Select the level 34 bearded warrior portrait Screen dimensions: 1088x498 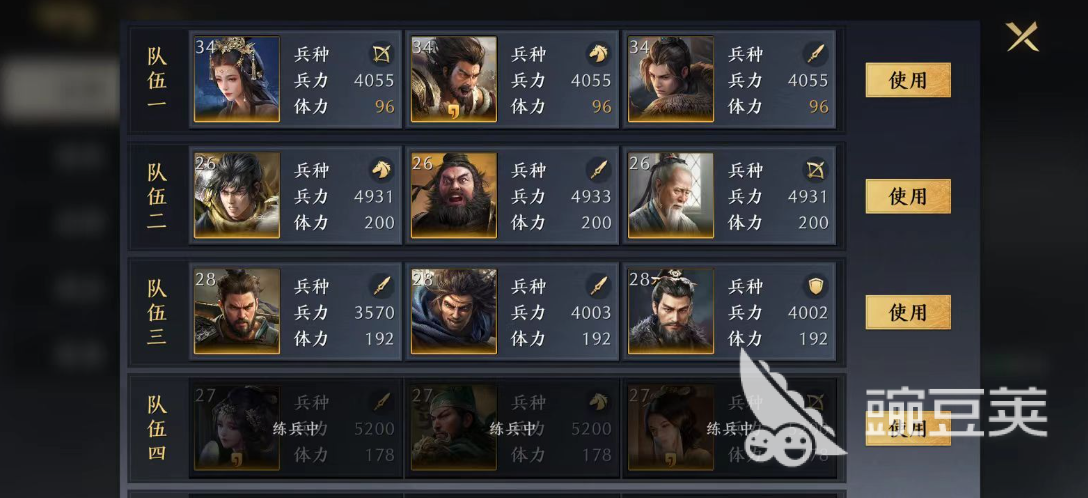pyautogui.click(x=453, y=79)
